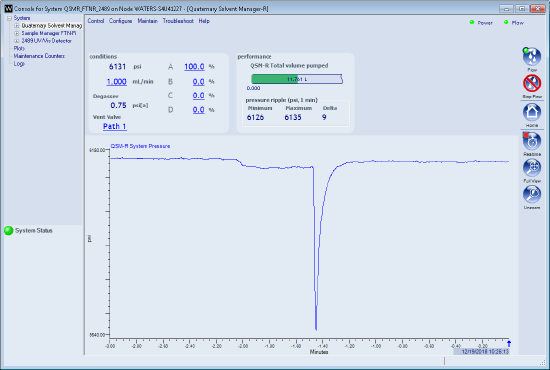Open the Help menu
This screenshot has width=550, height=370.
tap(204, 21)
